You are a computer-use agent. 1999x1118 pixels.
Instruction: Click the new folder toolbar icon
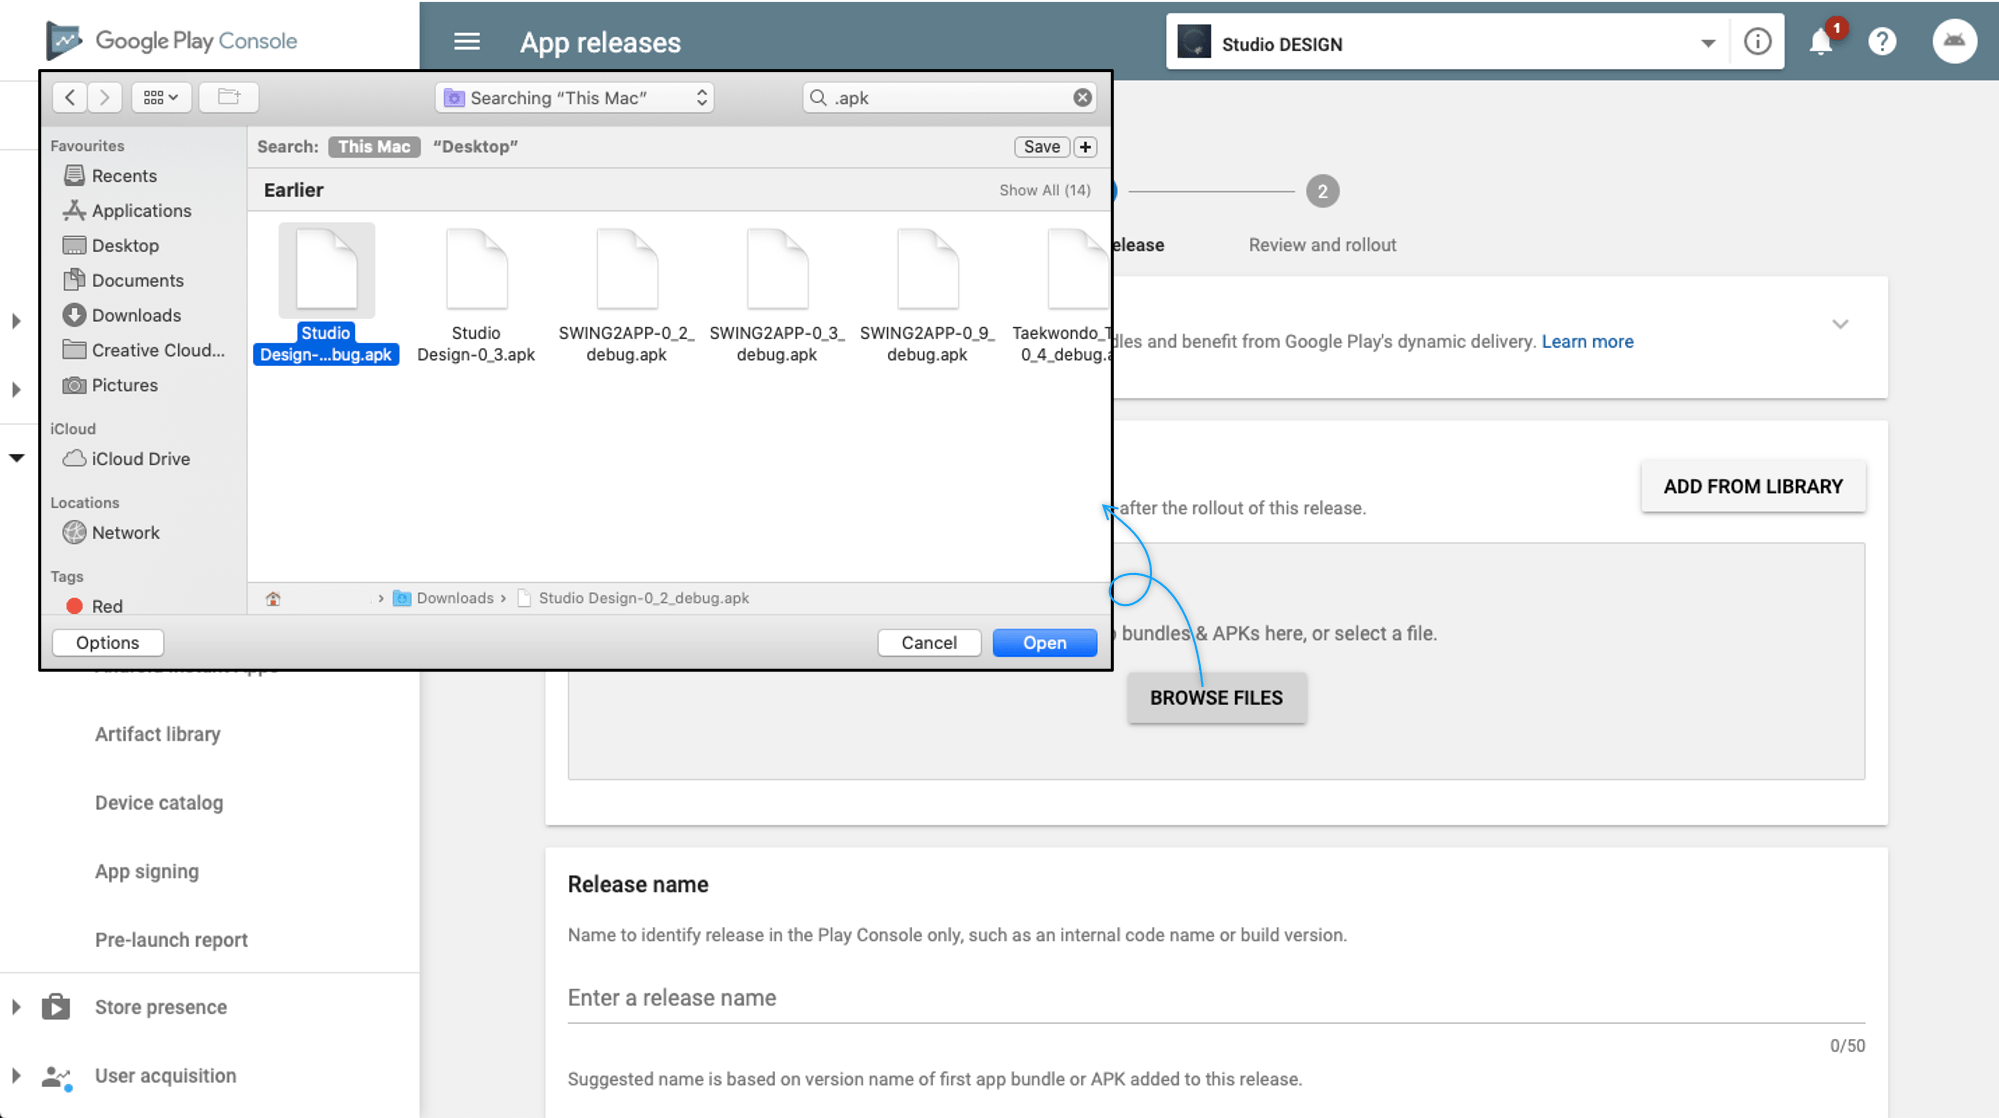tap(229, 97)
